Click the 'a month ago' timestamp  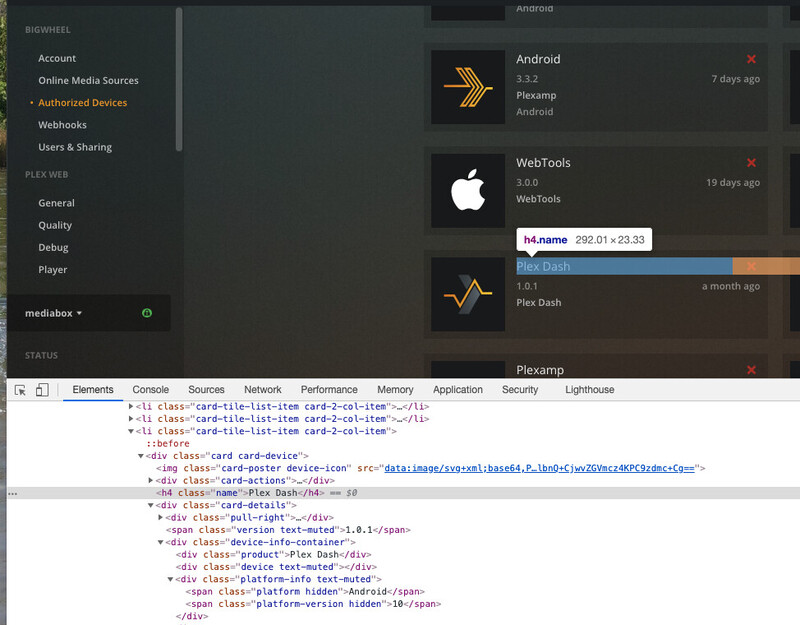point(731,286)
